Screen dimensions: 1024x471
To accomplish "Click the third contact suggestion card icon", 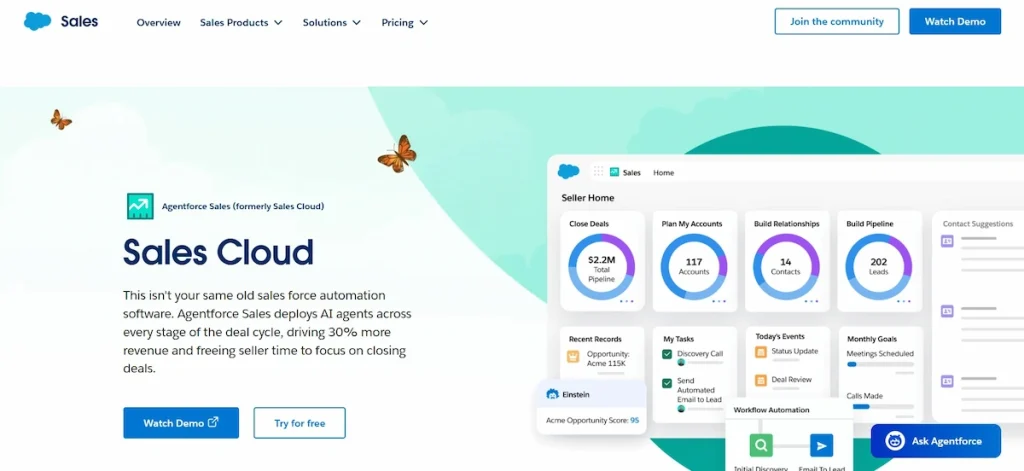I will (947, 381).
